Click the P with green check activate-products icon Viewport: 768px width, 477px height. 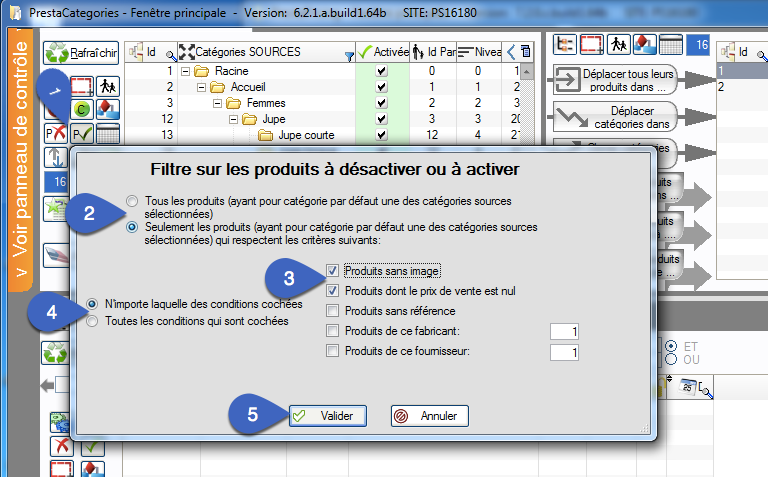(82, 133)
